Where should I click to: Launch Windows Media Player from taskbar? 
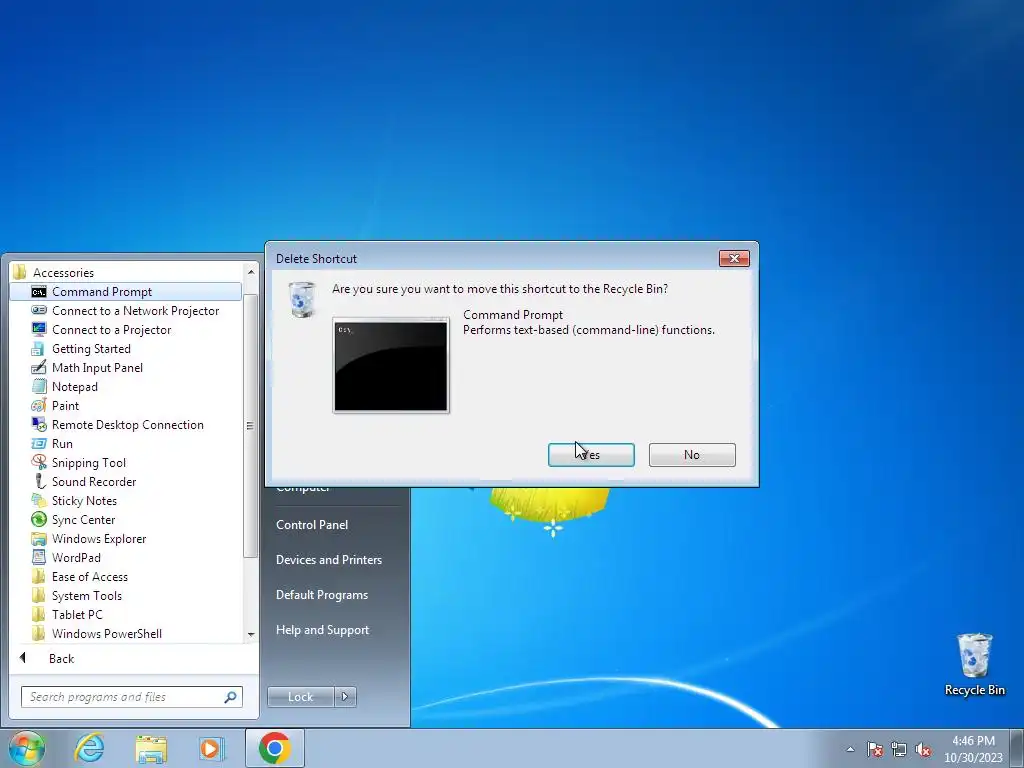point(212,748)
